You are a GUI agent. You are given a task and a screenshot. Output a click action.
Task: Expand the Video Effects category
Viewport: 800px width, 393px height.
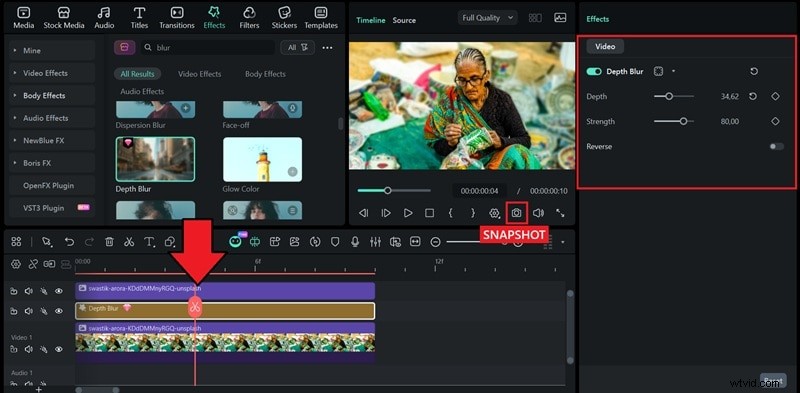(52, 73)
